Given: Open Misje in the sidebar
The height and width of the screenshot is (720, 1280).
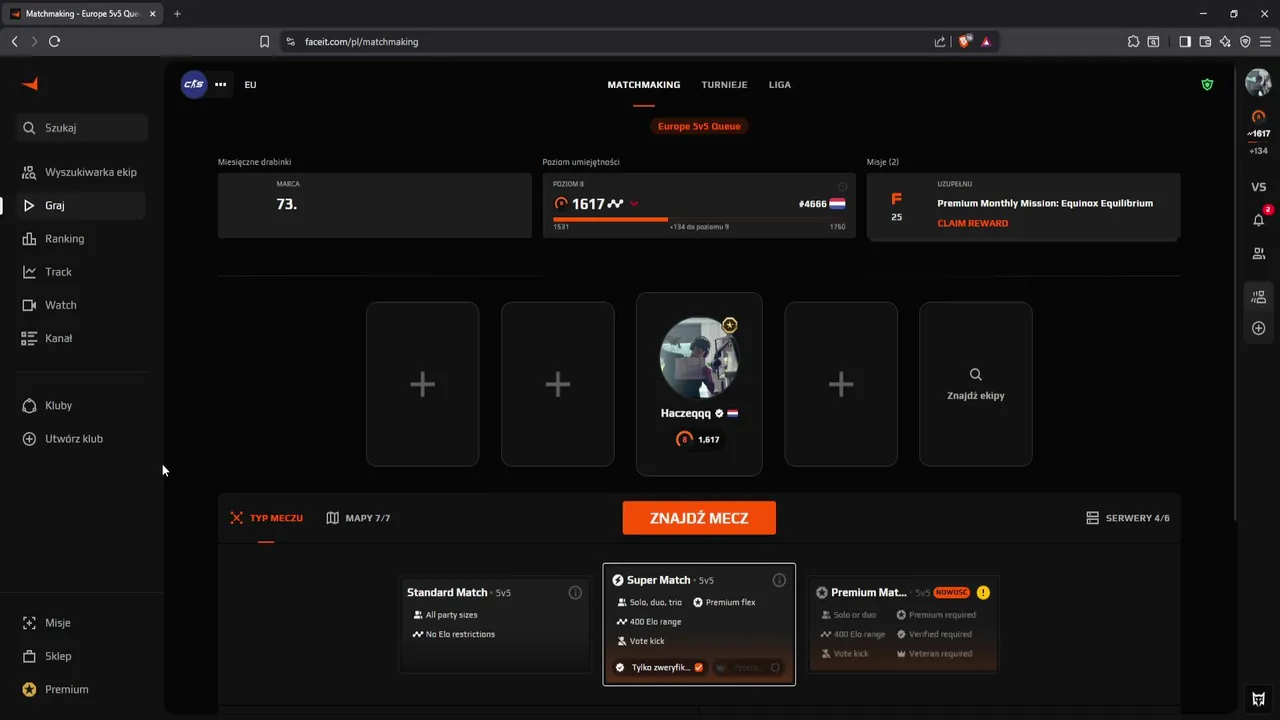Looking at the screenshot, I should point(80,623).
